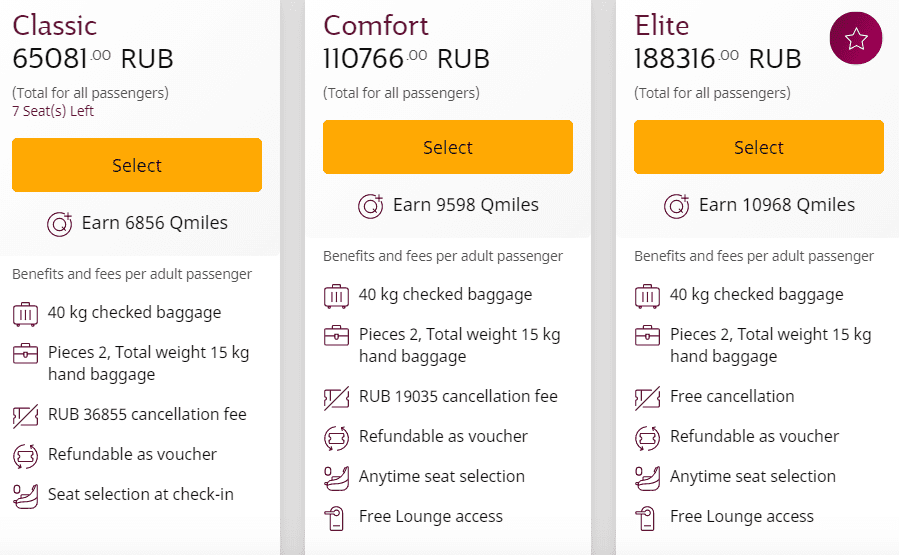
Task: Select the Comfort fare option
Action: tap(448, 147)
